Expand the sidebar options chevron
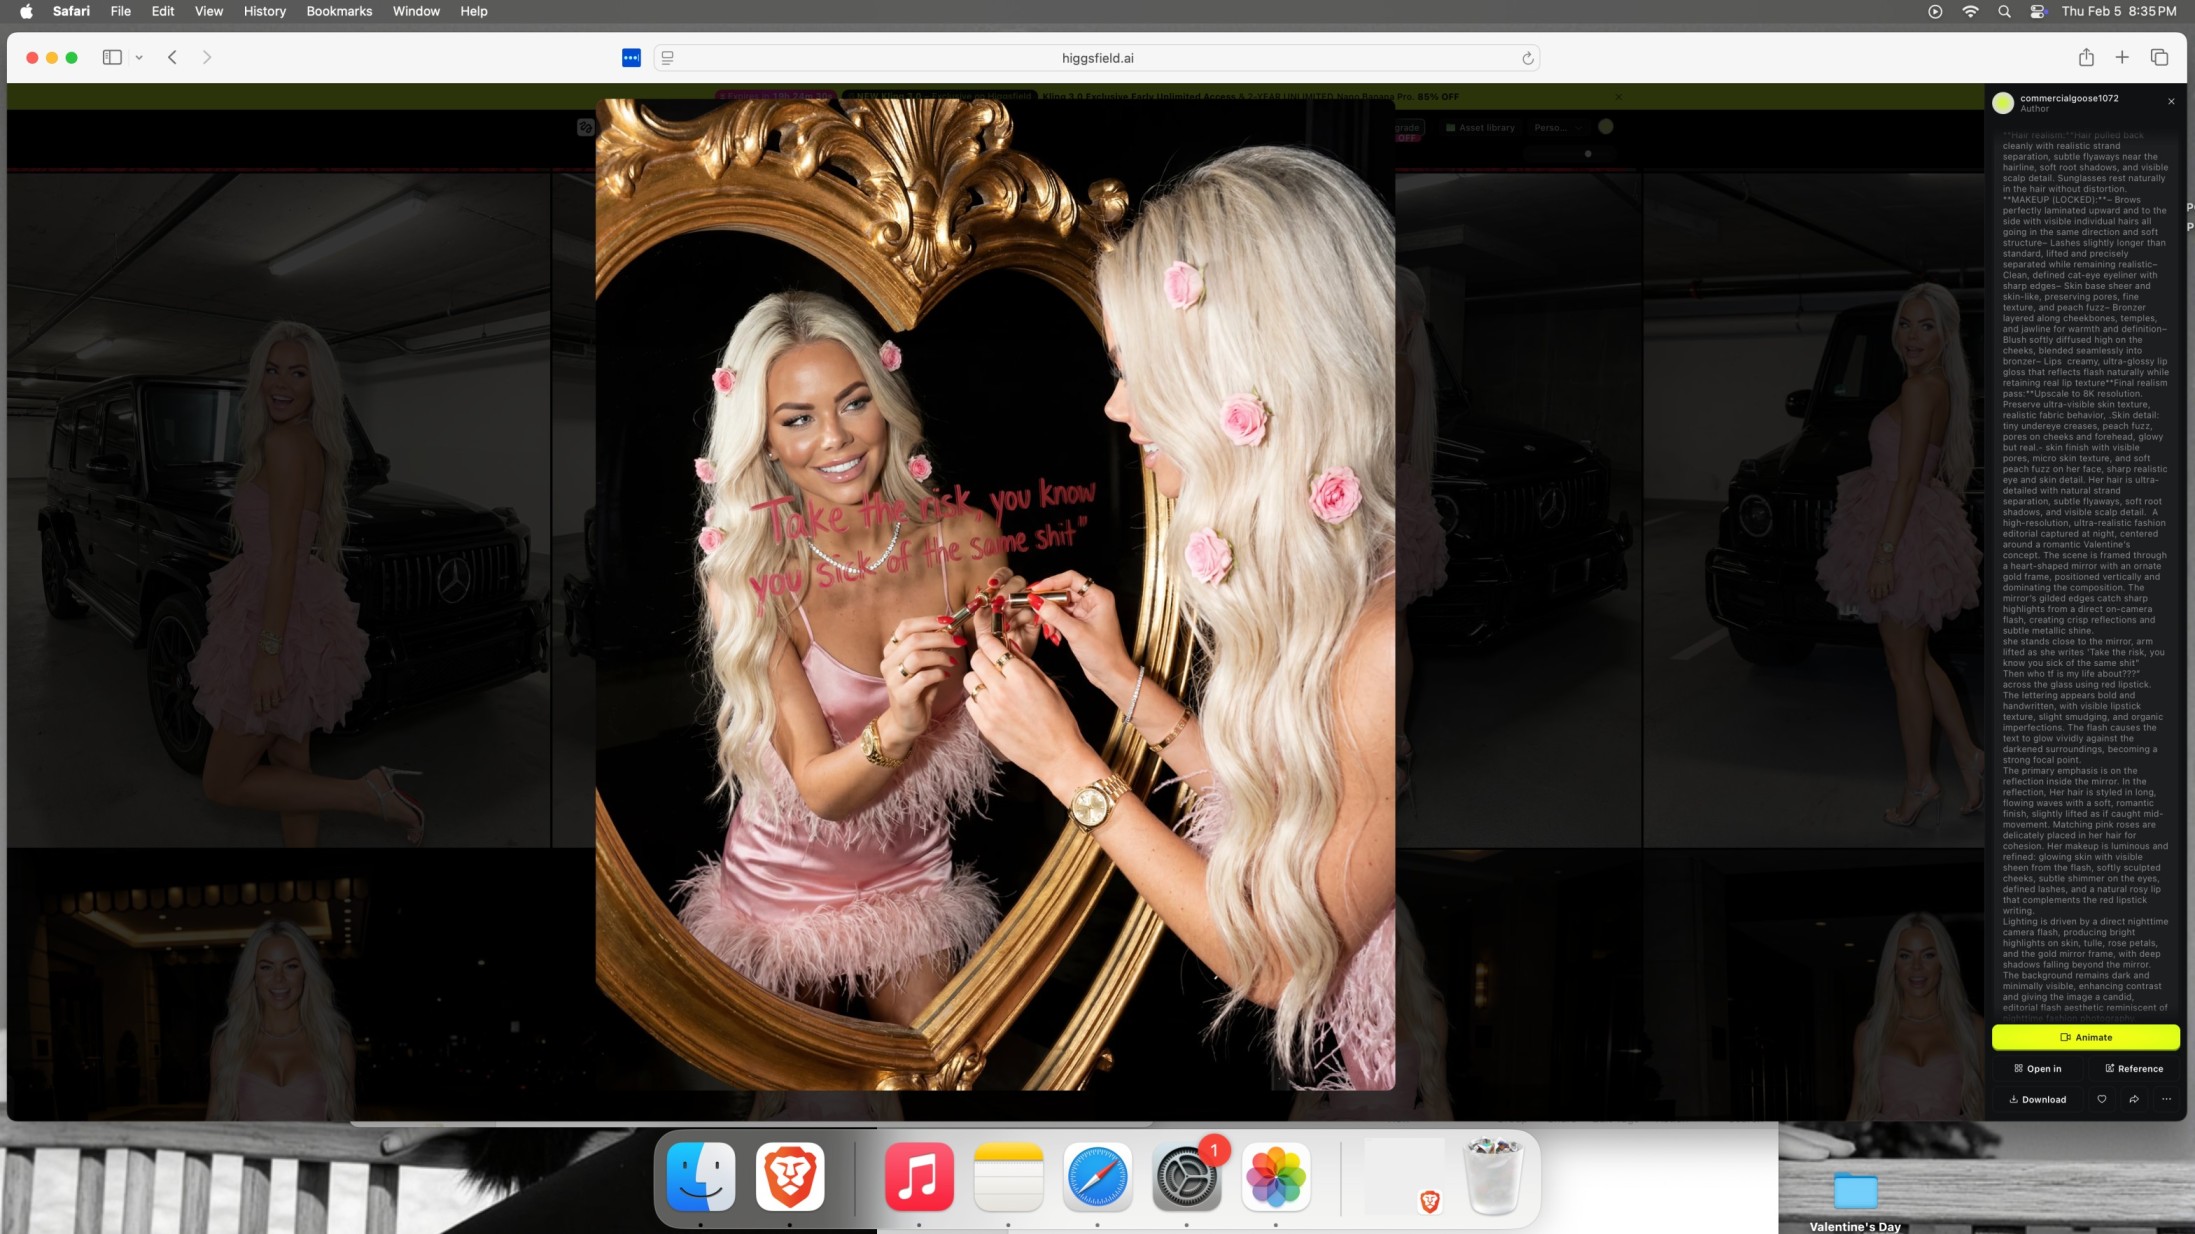Image resolution: width=2195 pixels, height=1234 pixels. (139, 57)
